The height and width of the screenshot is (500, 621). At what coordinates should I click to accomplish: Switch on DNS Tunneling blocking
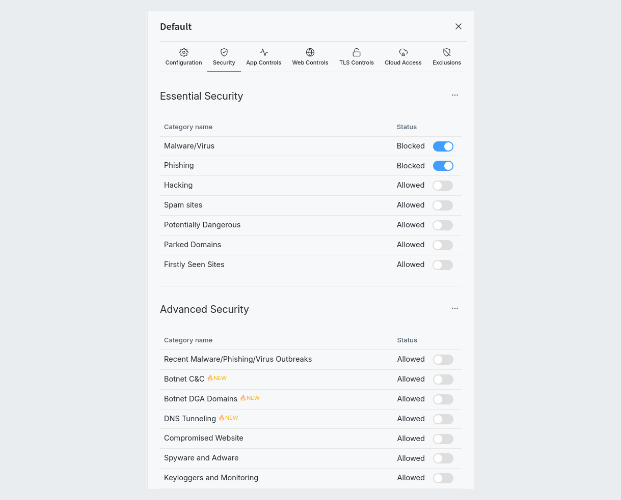click(443, 419)
